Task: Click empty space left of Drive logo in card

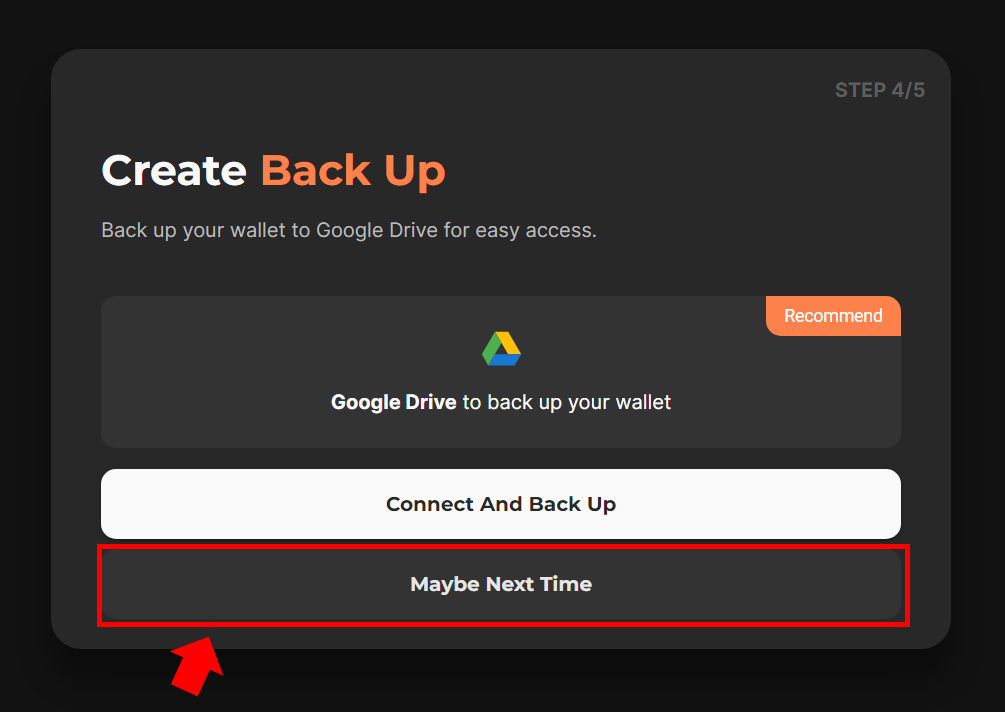Action: (x=250, y=350)
